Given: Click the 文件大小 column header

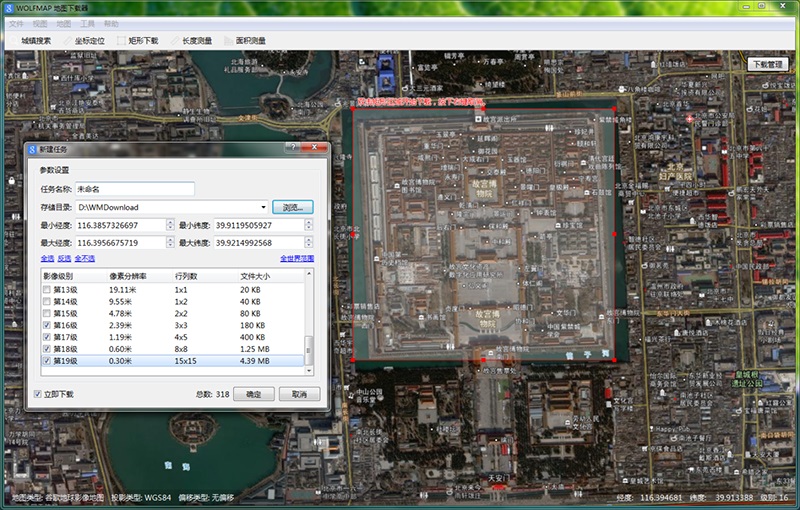Looking at the screenshot, I should (x=271, y=276).
